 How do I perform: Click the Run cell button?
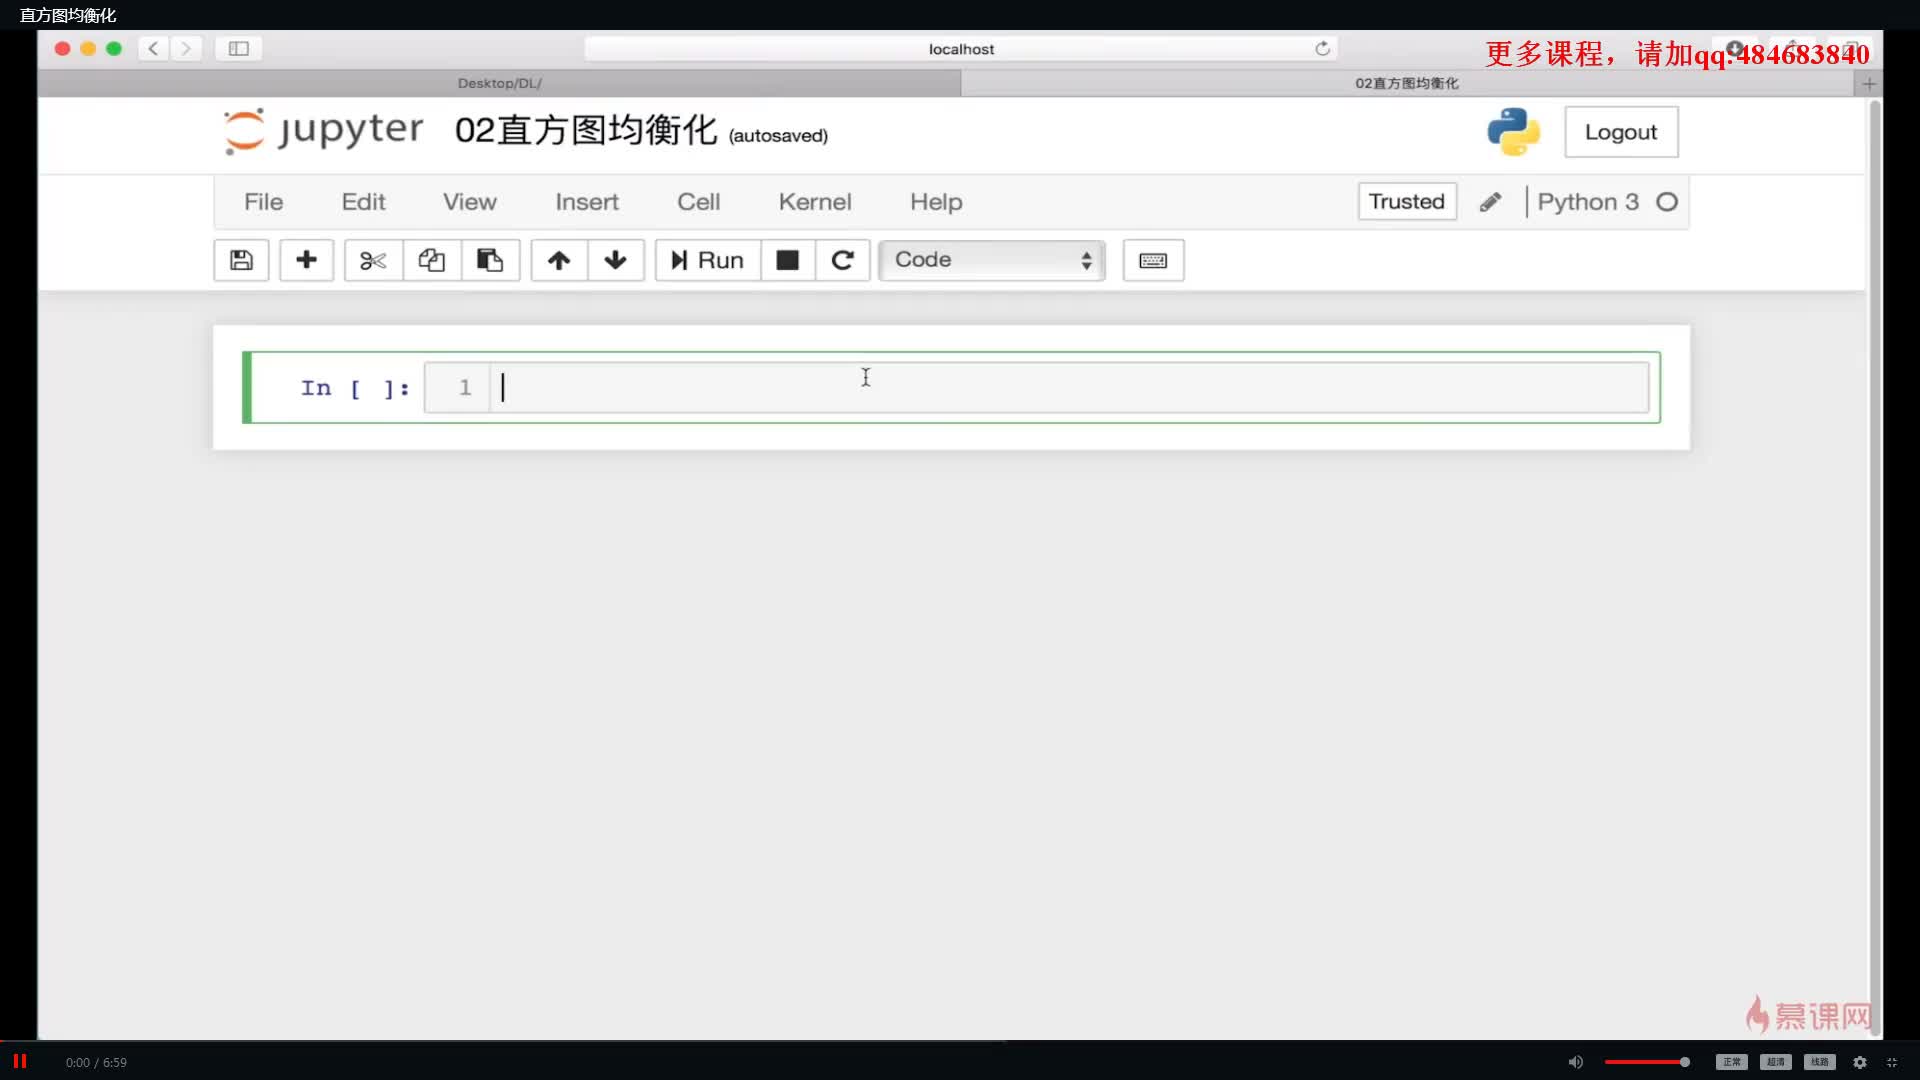705,258
